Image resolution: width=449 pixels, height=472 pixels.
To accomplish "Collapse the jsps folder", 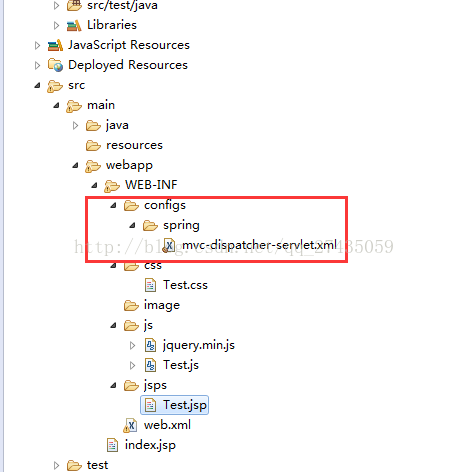I will pyautogui.click(x=113, y=386).
